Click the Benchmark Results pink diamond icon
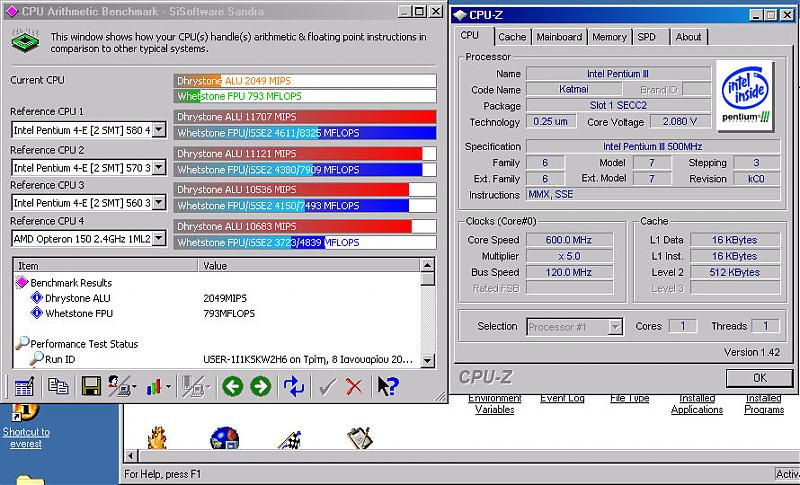This screenshot has width=800, height=485. 22,282
